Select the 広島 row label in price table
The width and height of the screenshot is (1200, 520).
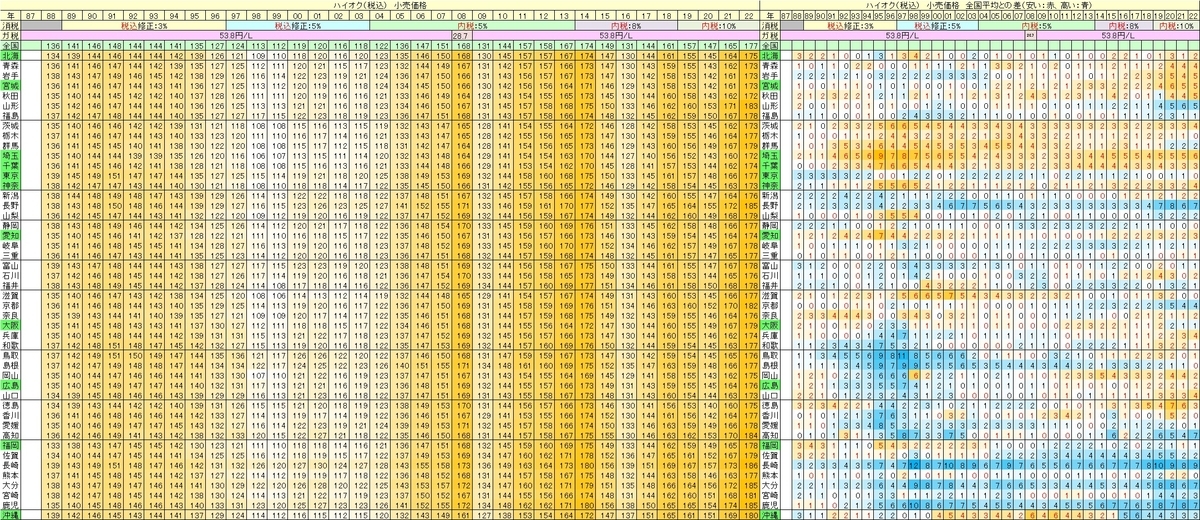point(12,385)
